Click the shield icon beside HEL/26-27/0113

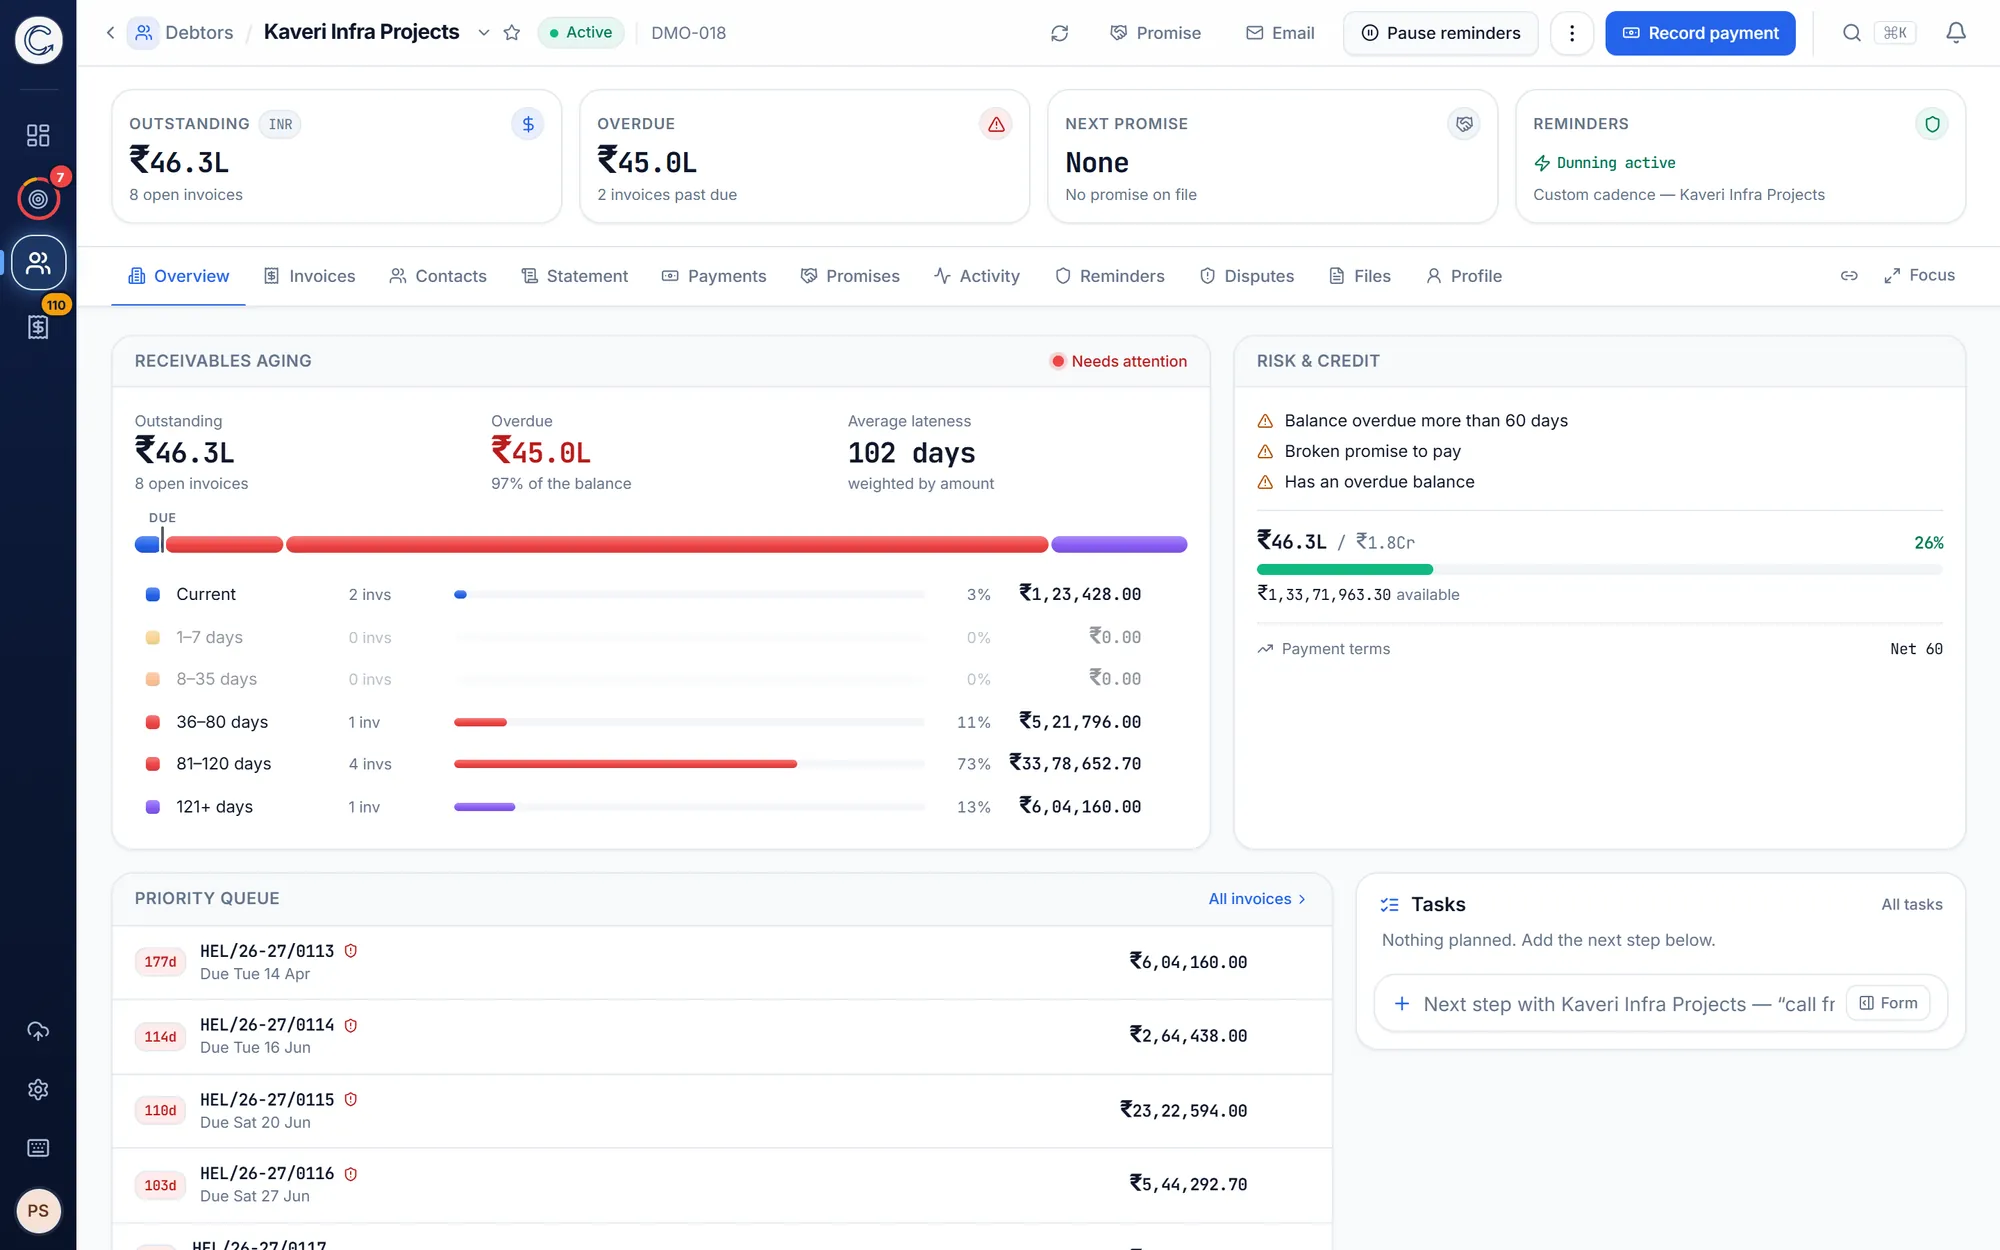pos(351,951)
